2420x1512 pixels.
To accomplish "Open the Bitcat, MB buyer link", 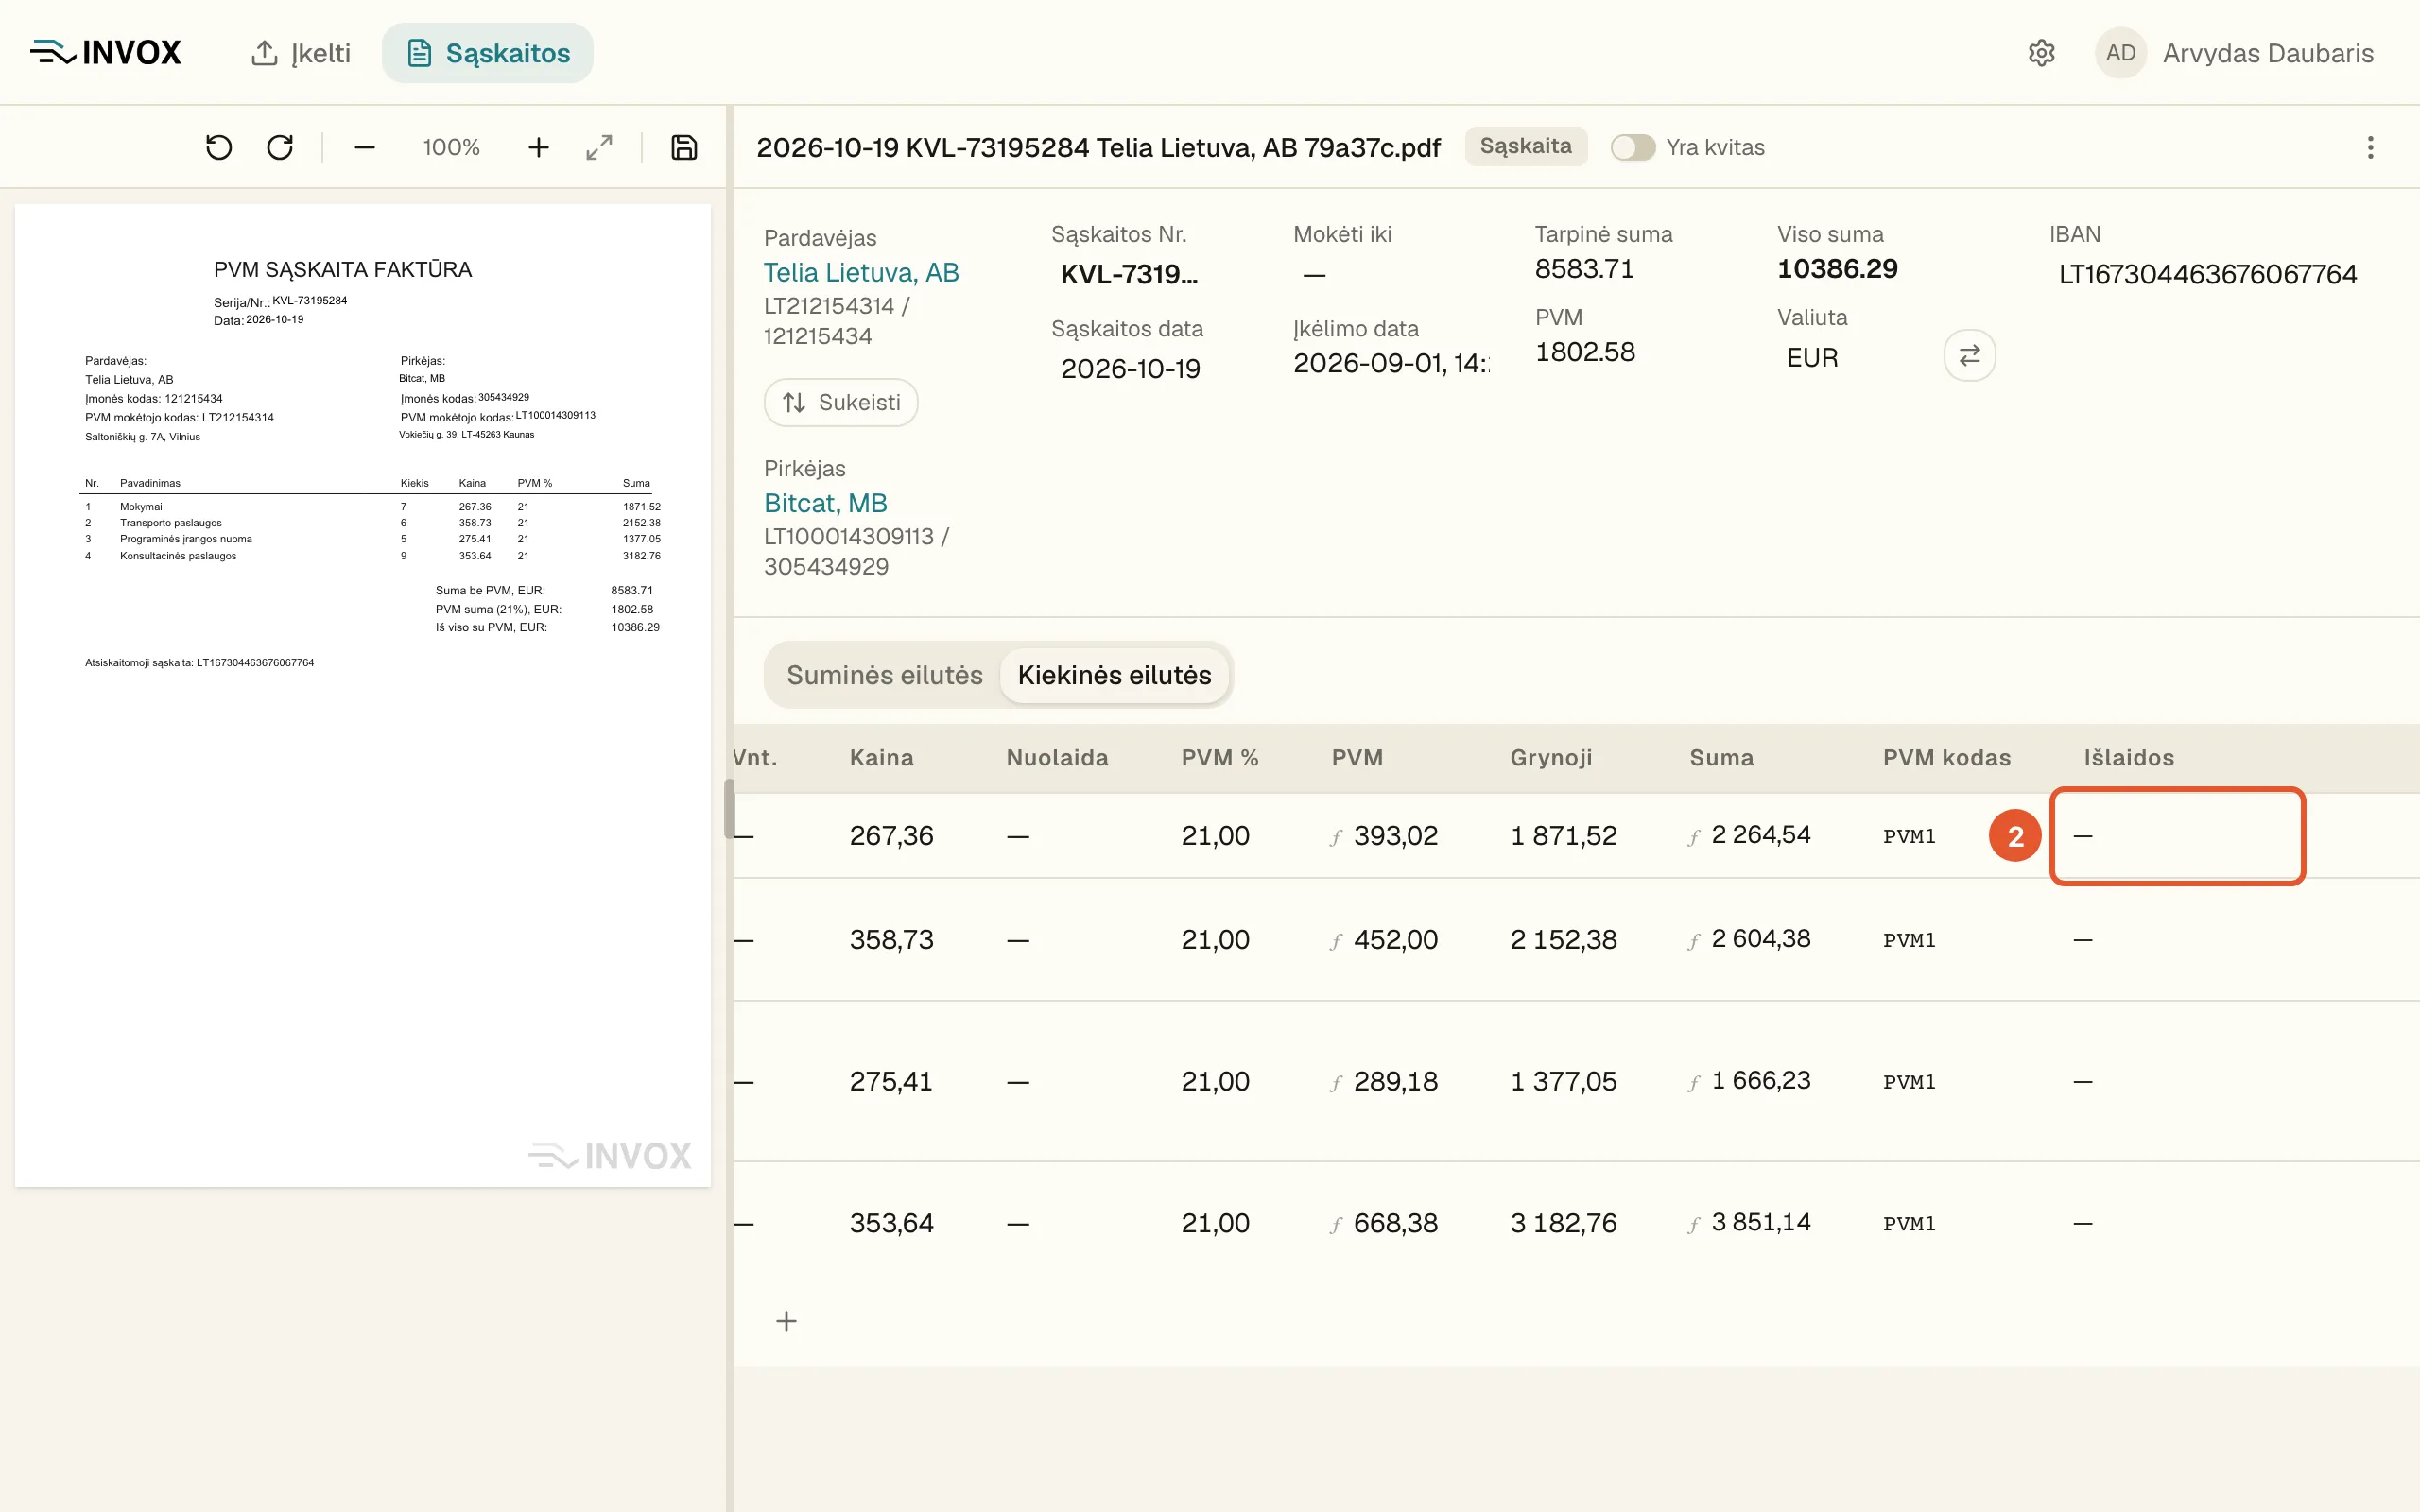I will [825, 502].
